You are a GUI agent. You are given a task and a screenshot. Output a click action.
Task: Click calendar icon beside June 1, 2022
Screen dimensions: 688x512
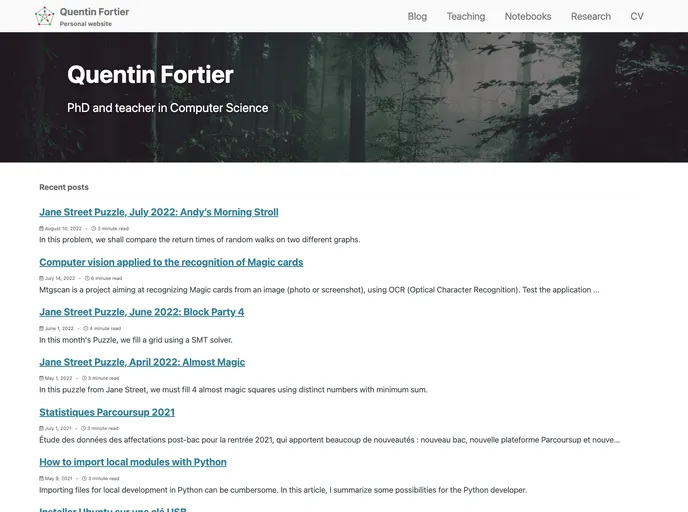[42, 328]
